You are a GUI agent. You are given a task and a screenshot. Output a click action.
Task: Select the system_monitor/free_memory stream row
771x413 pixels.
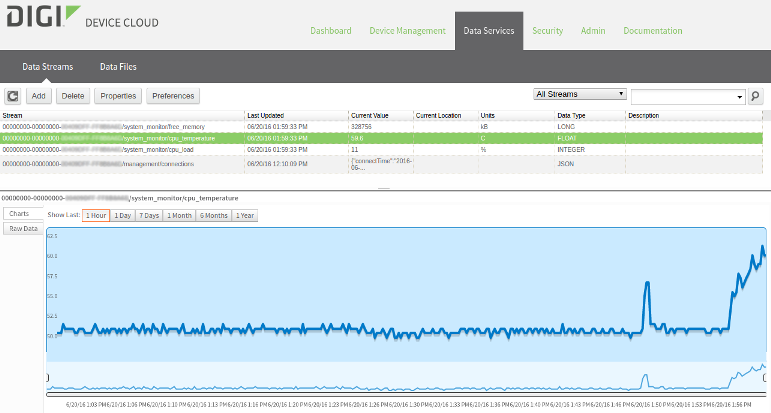click(381, 126)
